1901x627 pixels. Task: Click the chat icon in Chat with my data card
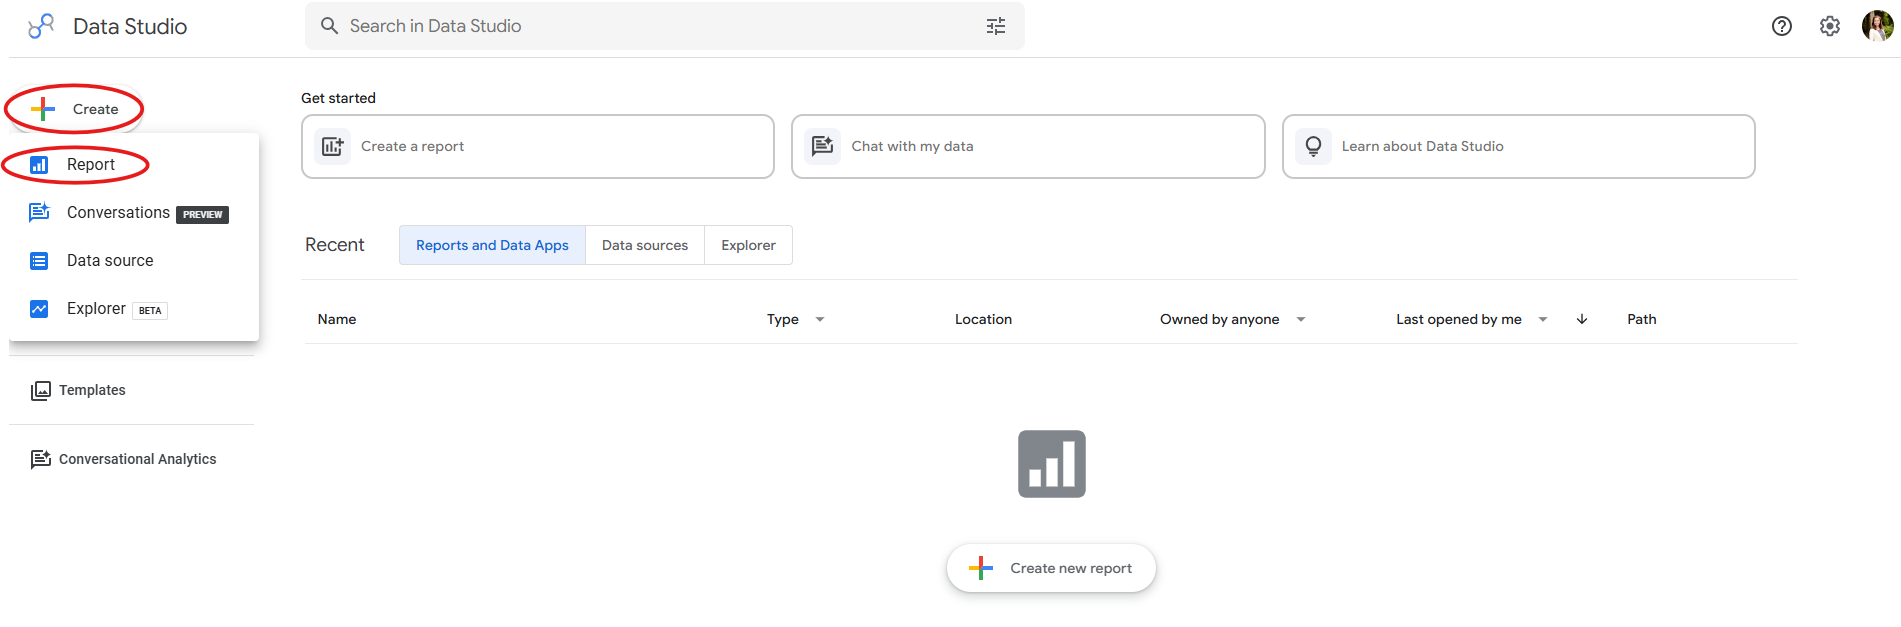[823, 146]
